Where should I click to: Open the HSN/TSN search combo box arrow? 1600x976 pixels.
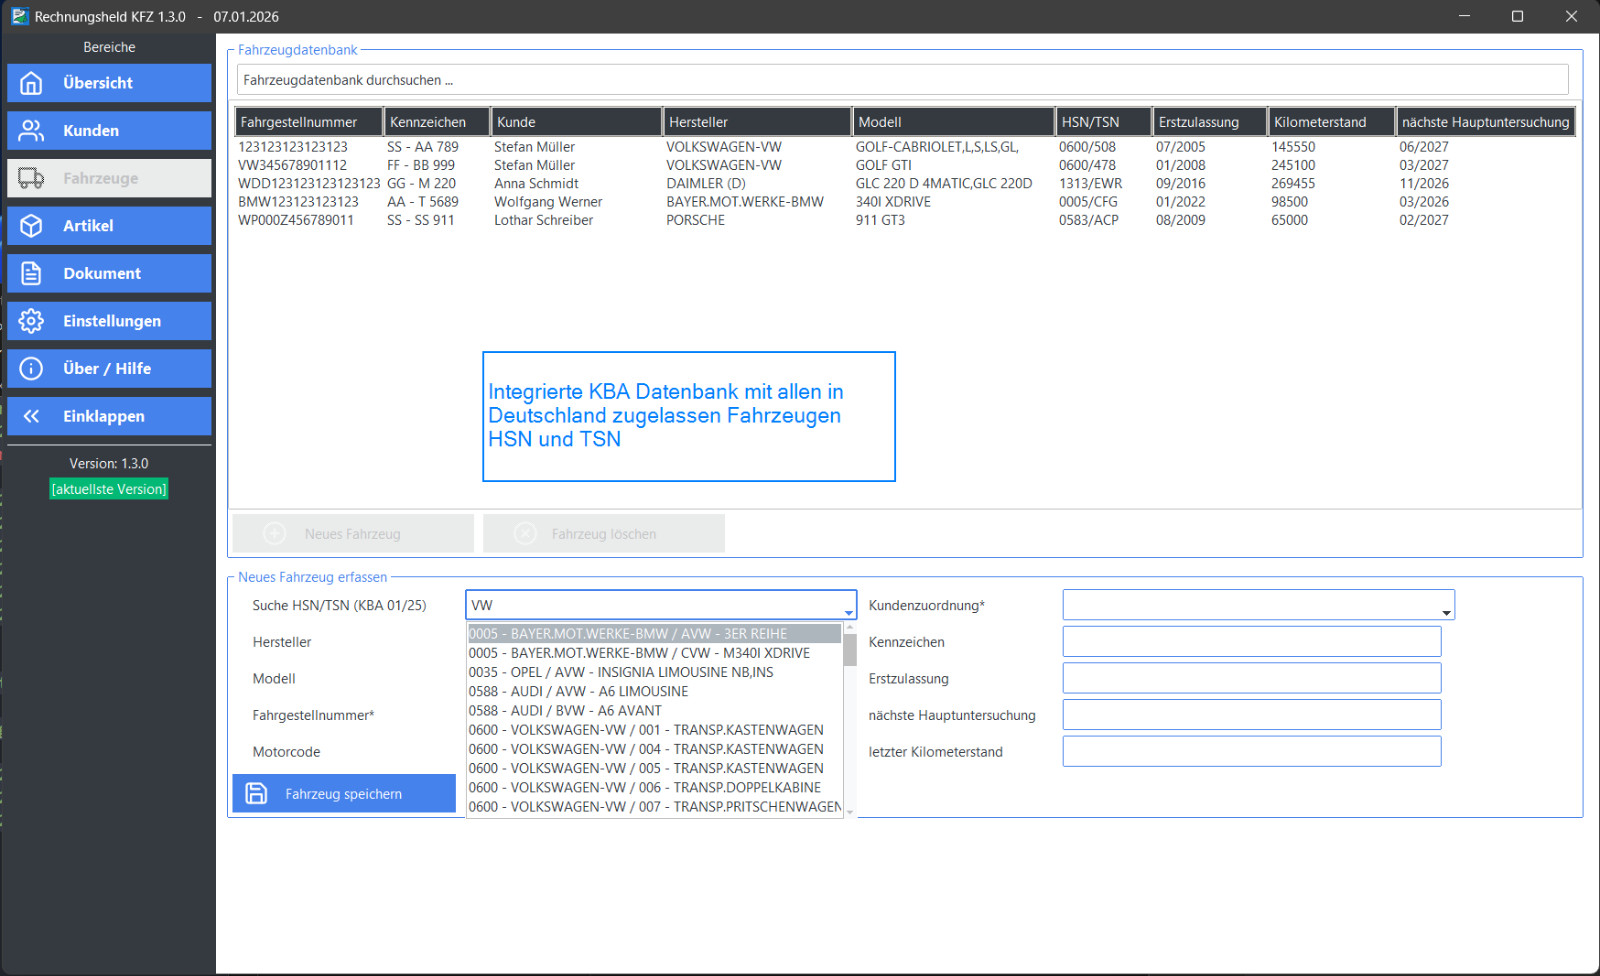pyautogui.click(x=848, y=612)
